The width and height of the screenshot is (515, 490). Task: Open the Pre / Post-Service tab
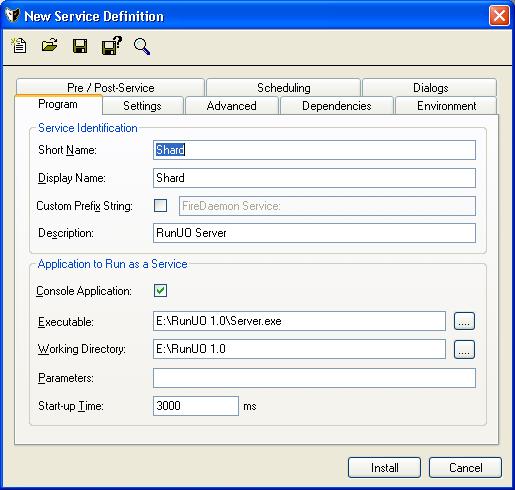click(x=110, y=88)
